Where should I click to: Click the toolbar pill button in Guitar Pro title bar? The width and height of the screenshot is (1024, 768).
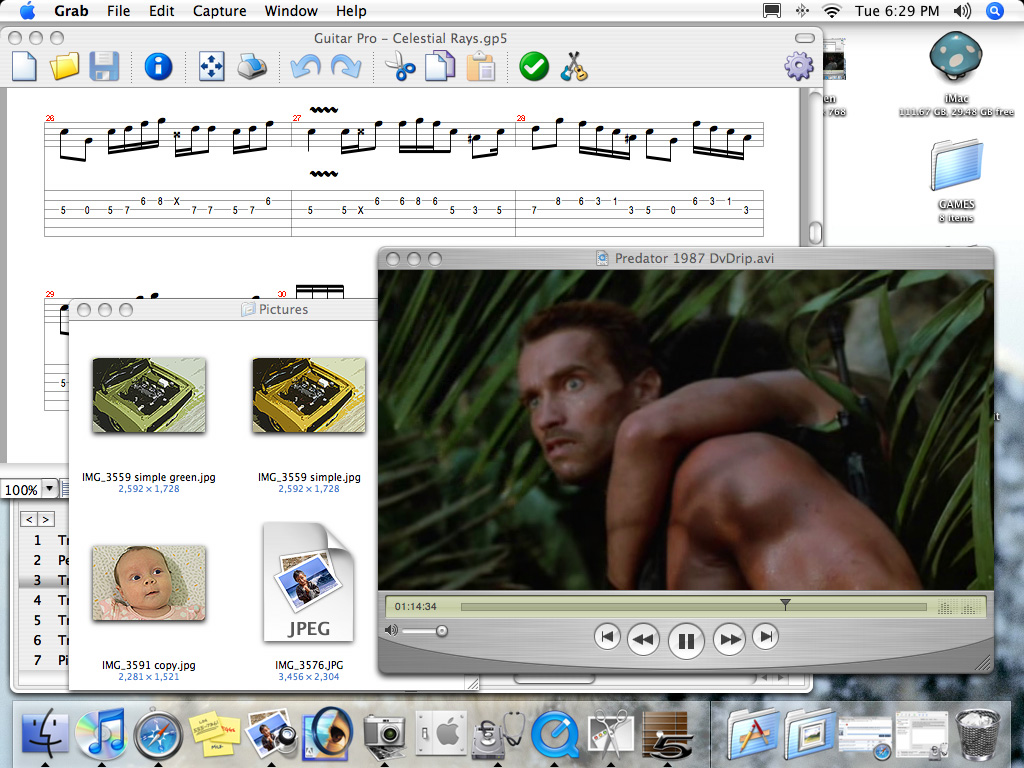pyautogui.click(x=805, y=38)
